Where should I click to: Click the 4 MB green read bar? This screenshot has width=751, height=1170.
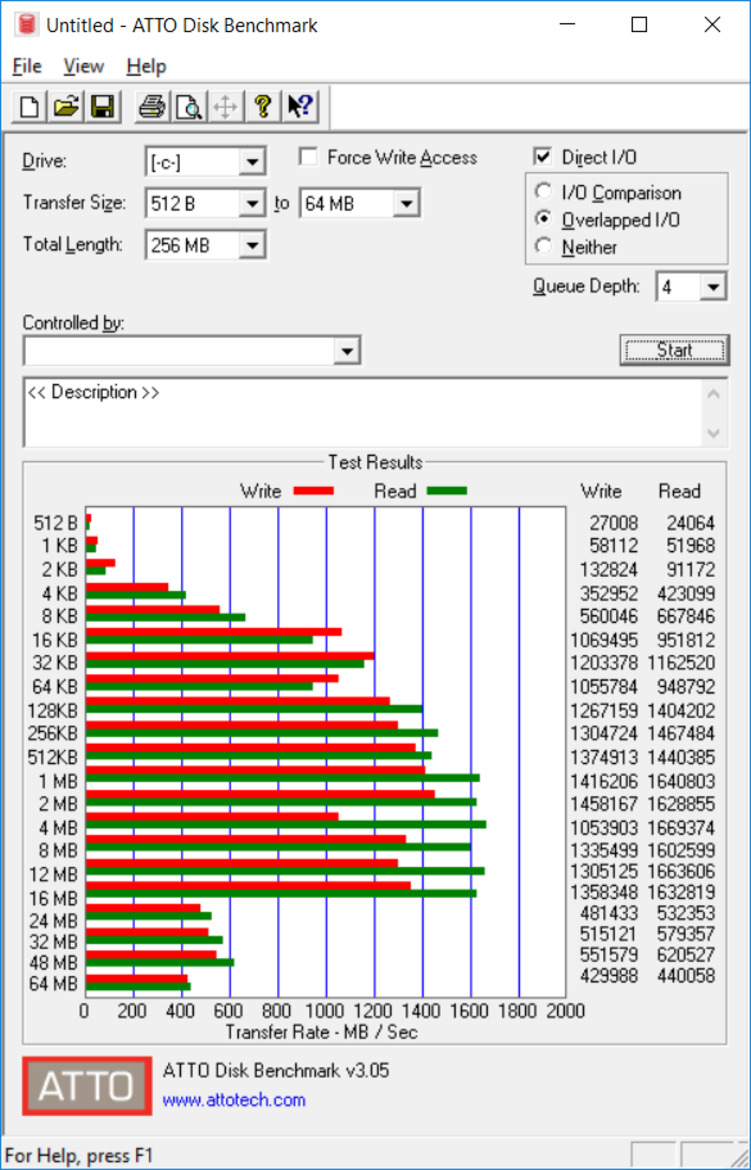pos(286,825)
